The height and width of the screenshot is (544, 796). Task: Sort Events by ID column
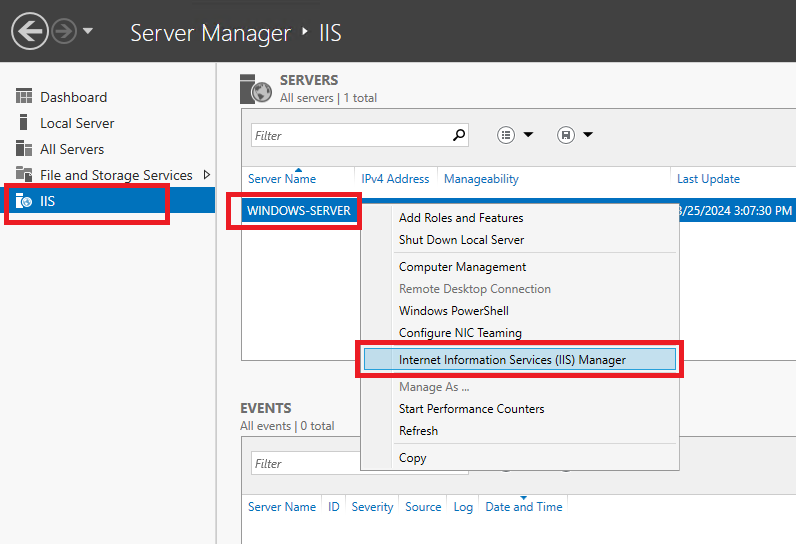pos(334,506)
